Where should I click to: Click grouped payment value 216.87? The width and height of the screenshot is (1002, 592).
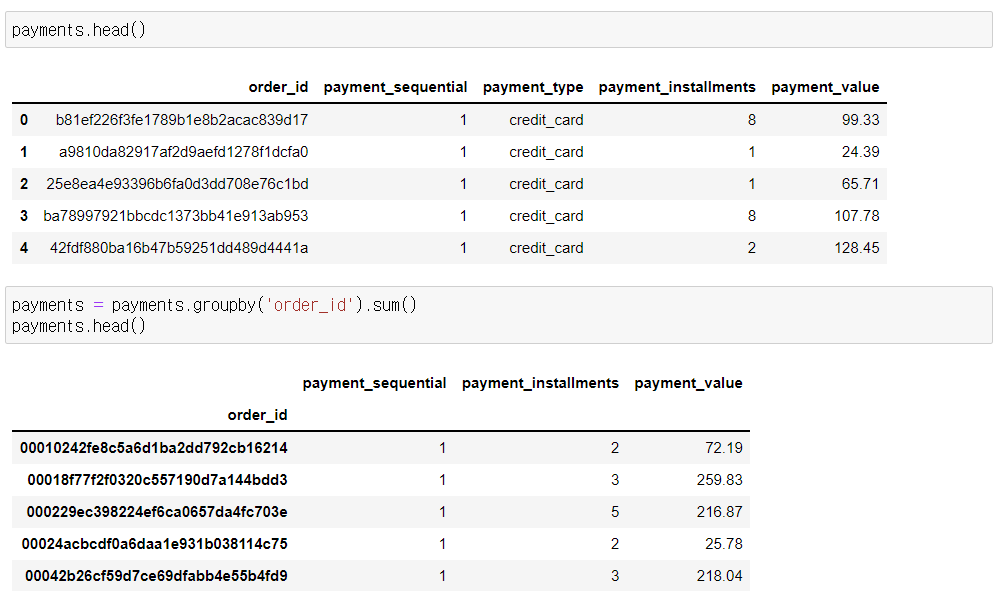pyautogui.click(x=720, y=511)
